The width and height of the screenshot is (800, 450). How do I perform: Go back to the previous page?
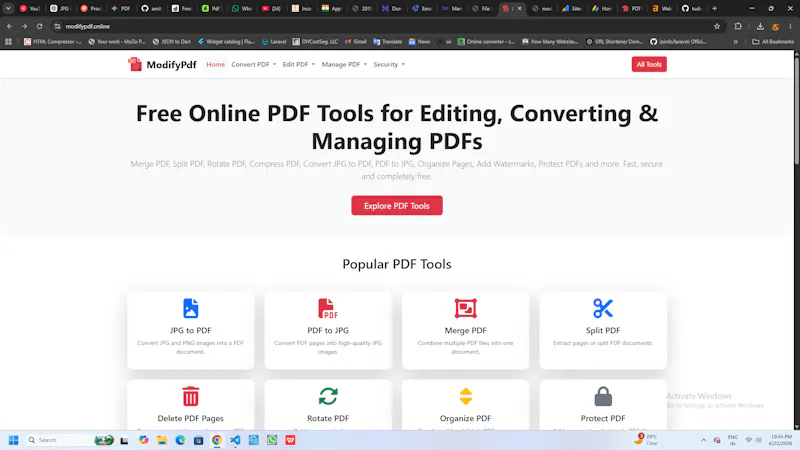coord(10,26)
